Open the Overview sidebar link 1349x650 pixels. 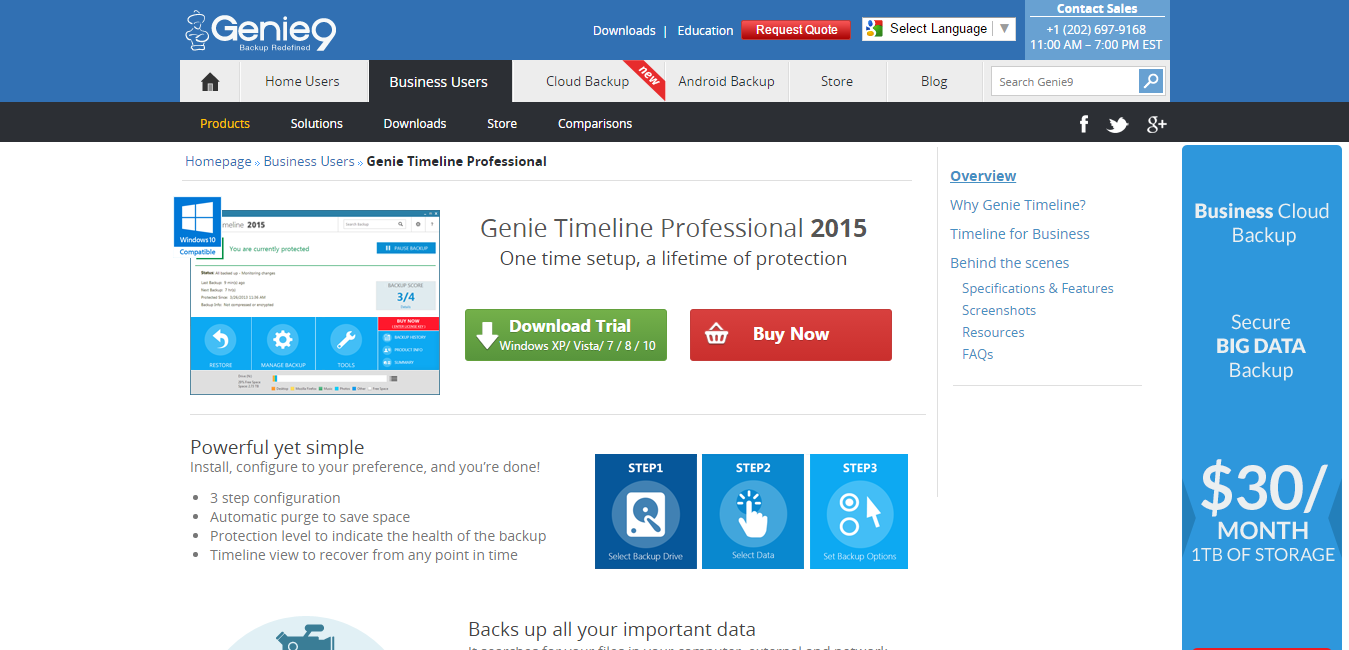click(983, 176)
